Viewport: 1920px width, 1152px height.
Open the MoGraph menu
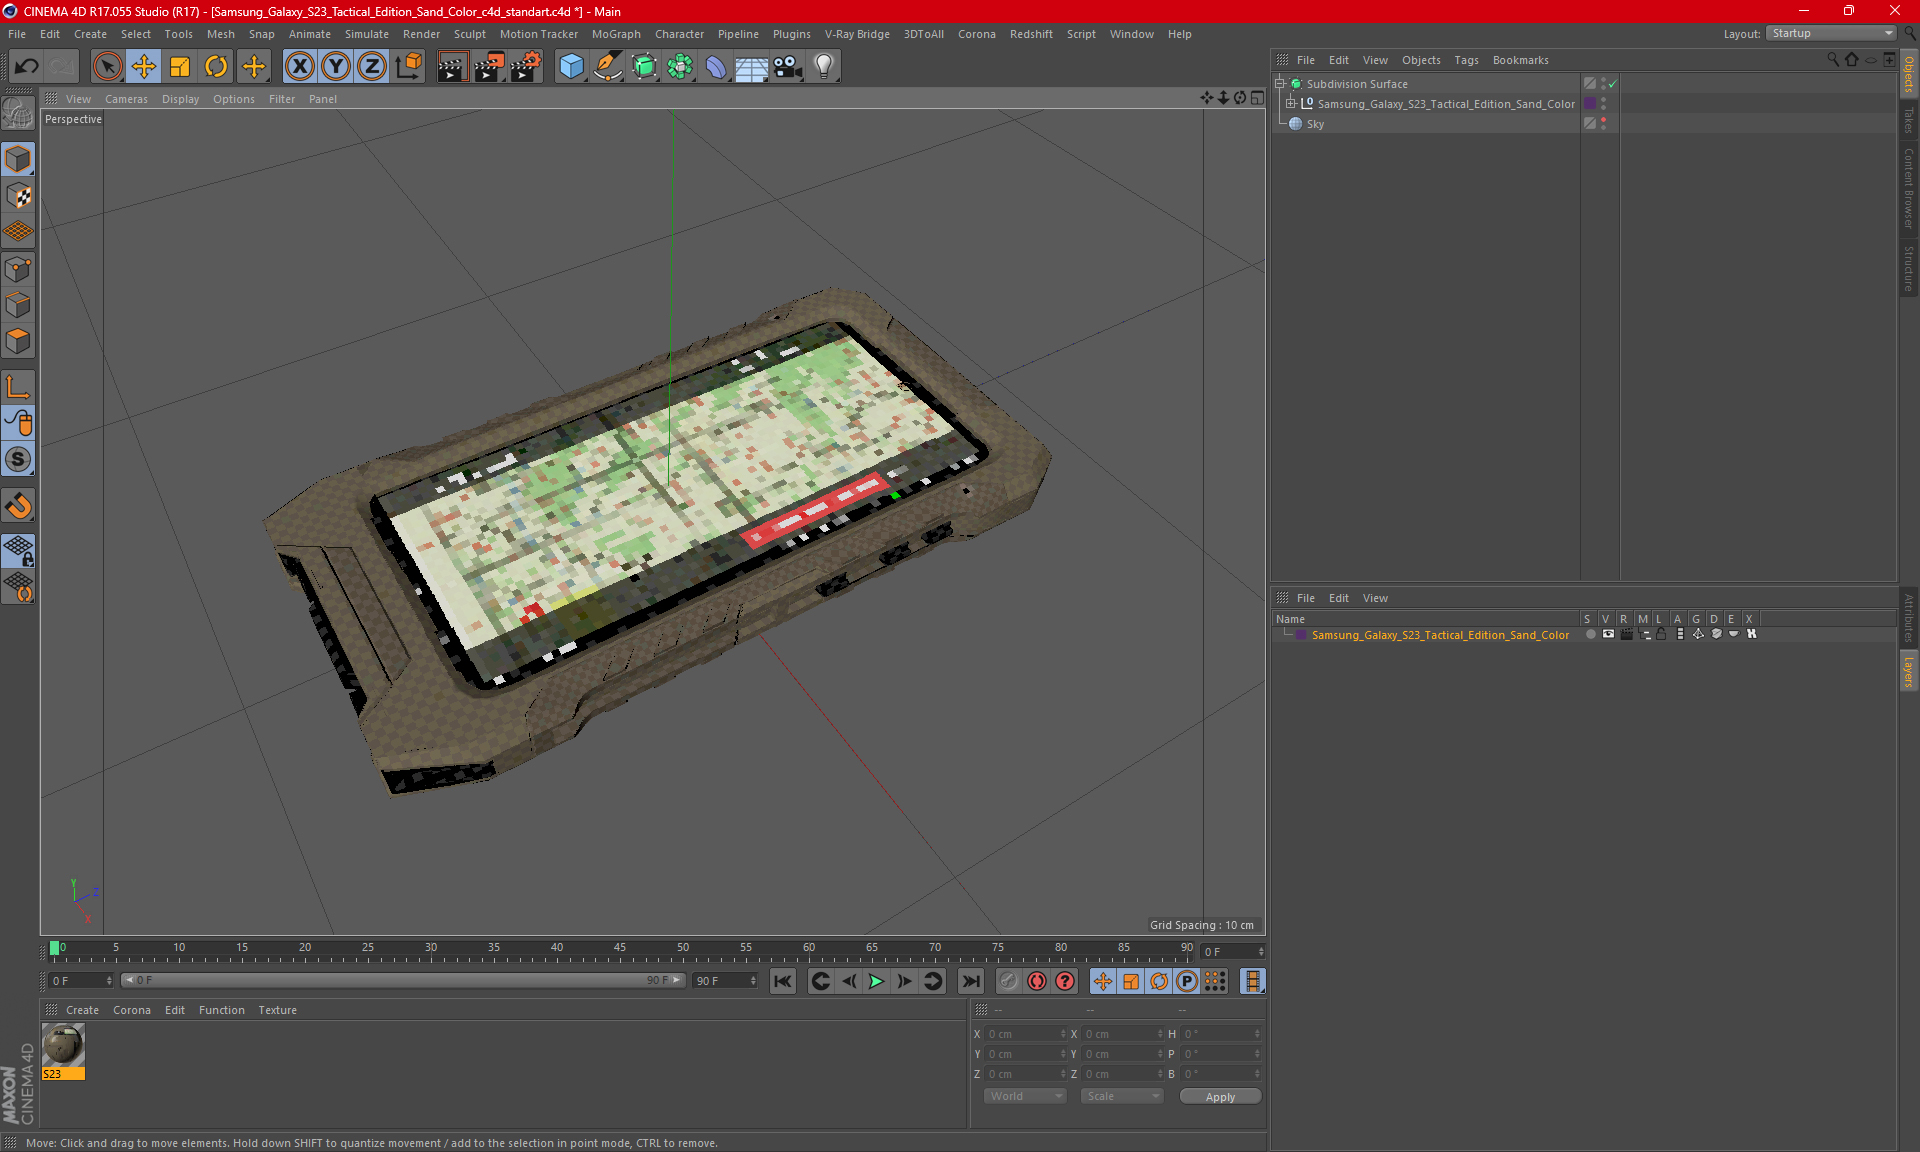pyautogui.click(x=616, y=34)
